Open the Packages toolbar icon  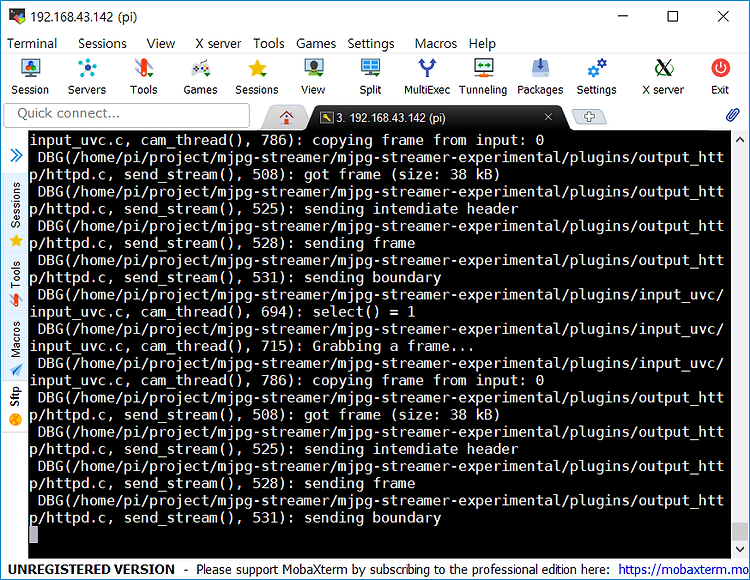pyautogui.click(x=540, y=77)
